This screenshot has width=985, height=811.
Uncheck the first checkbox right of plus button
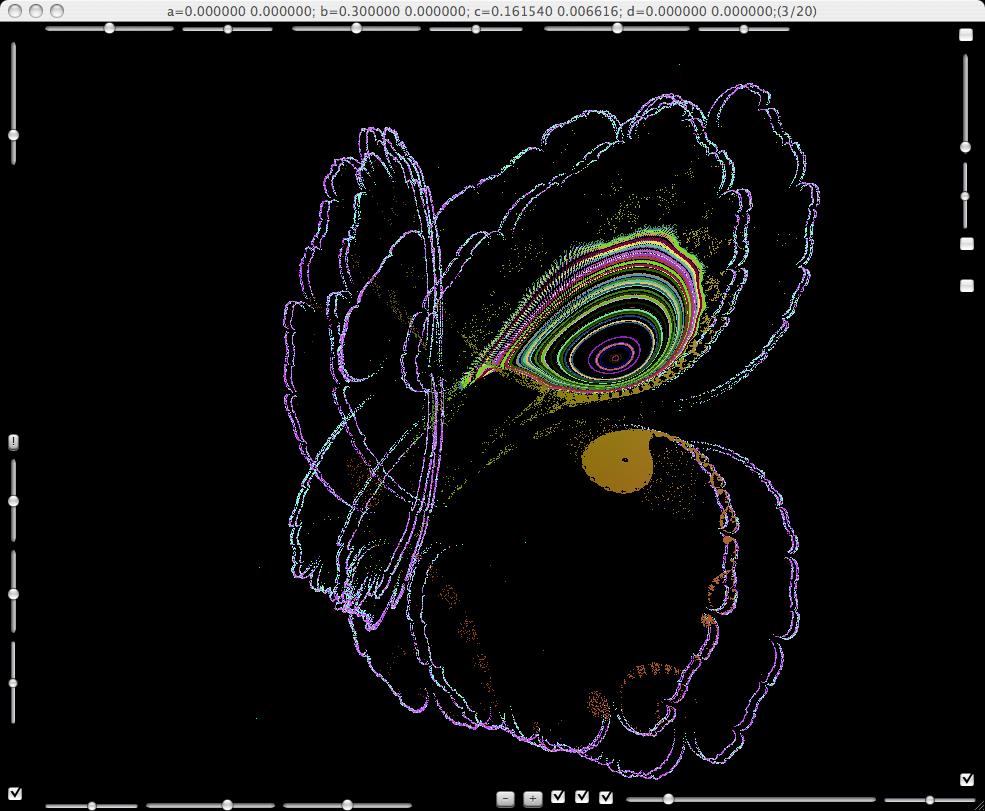click(x=558, y=797)
